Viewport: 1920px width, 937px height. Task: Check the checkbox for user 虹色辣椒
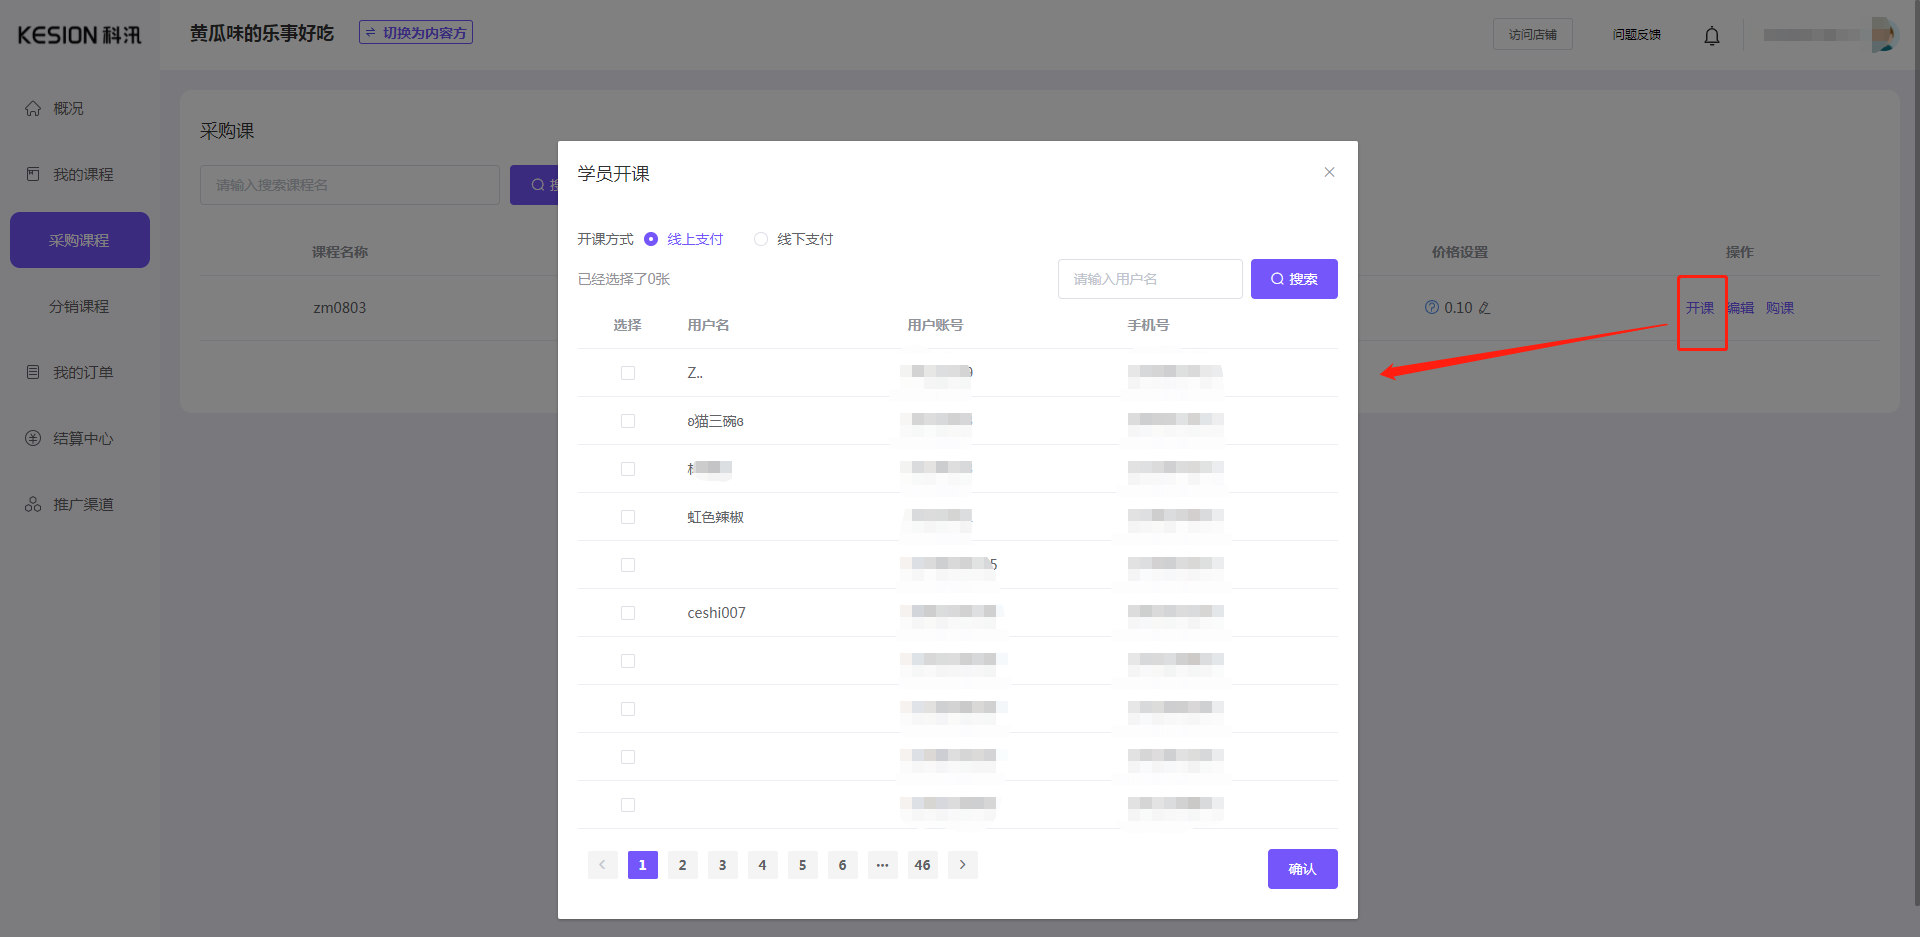[628, 517]
